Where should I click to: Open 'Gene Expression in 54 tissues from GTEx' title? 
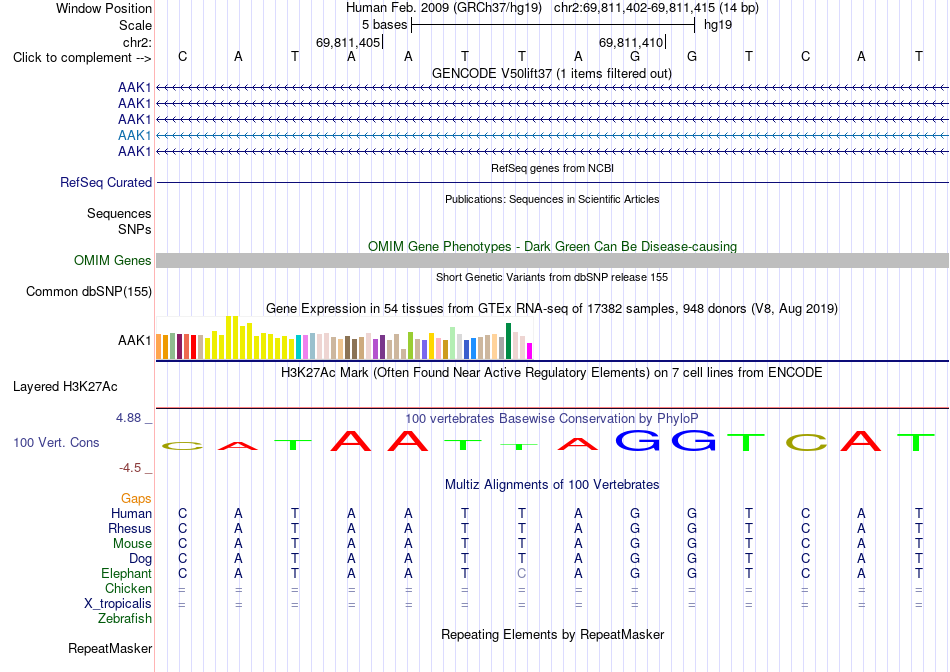(x=552, y=308)
